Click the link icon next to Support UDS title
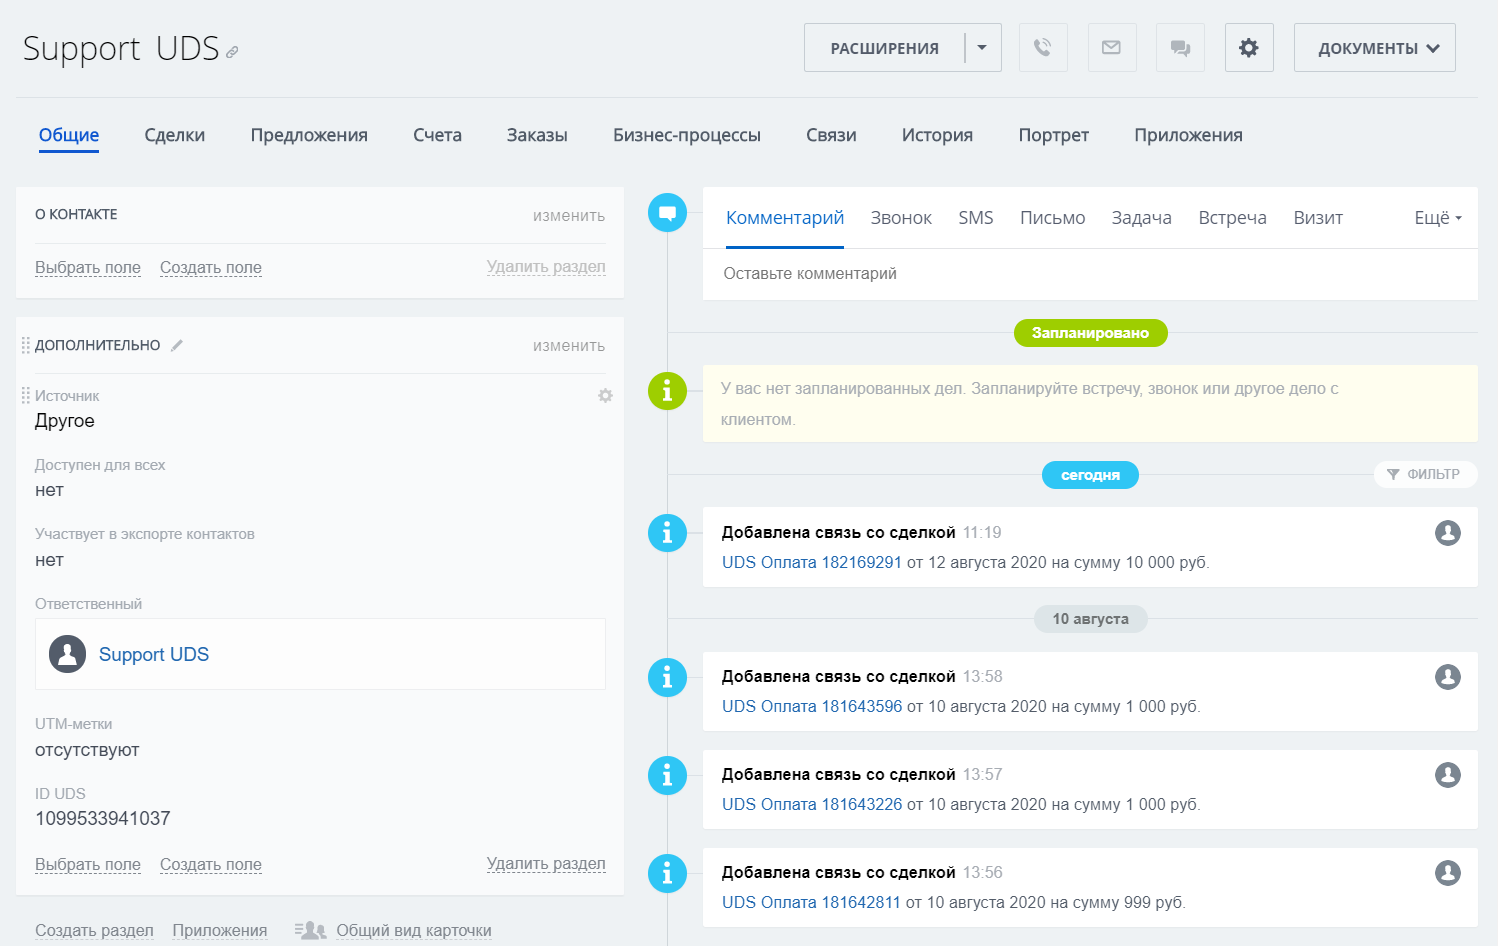This screenshot has width=1498, height=946. (x=232, y=52)
